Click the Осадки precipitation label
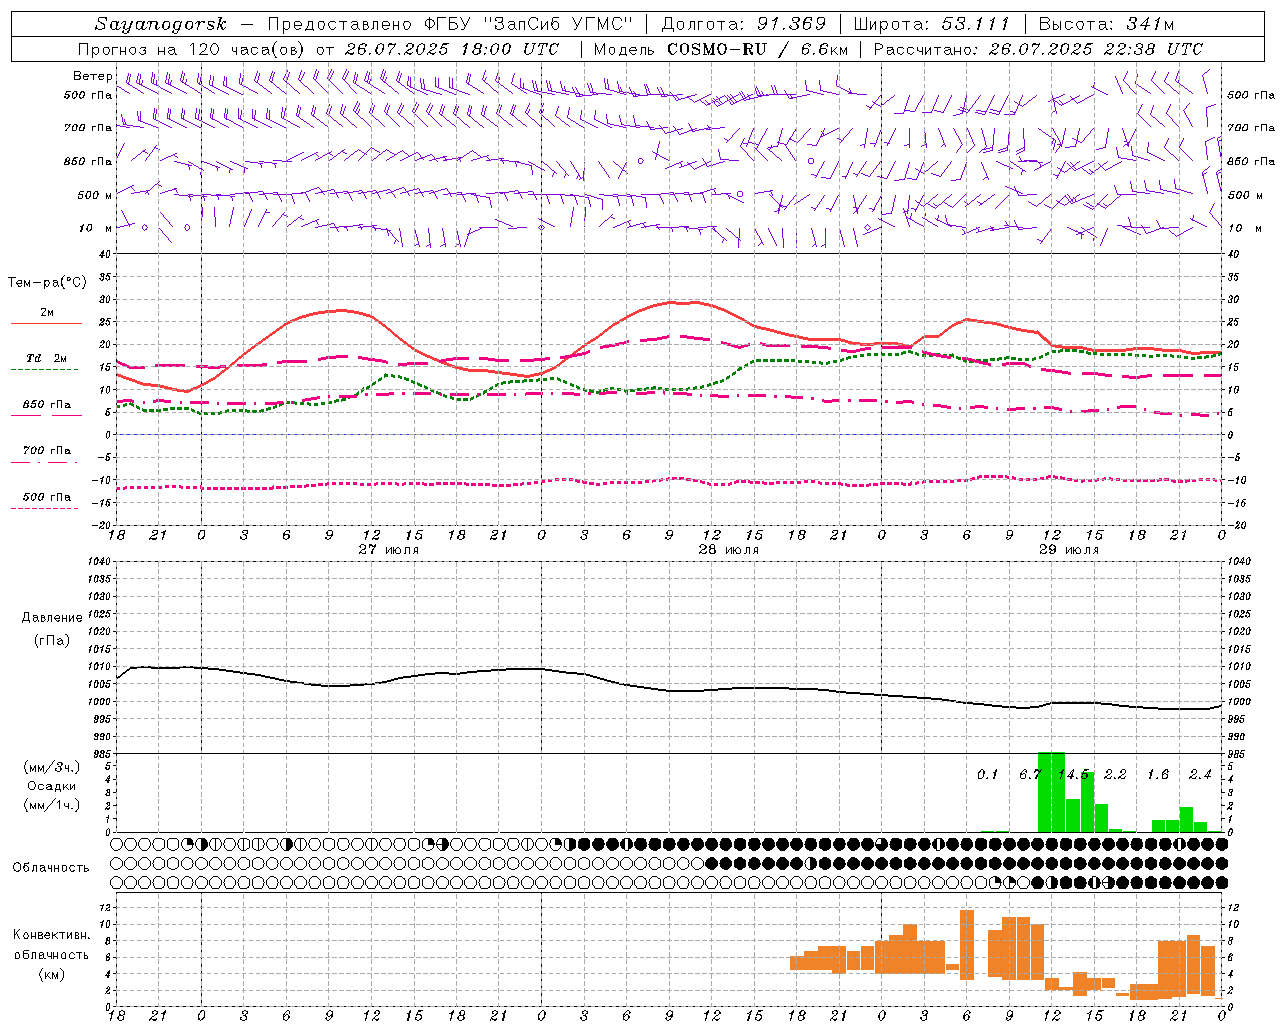Screen dimensions: 1280x1024 [x=52, y=786]
